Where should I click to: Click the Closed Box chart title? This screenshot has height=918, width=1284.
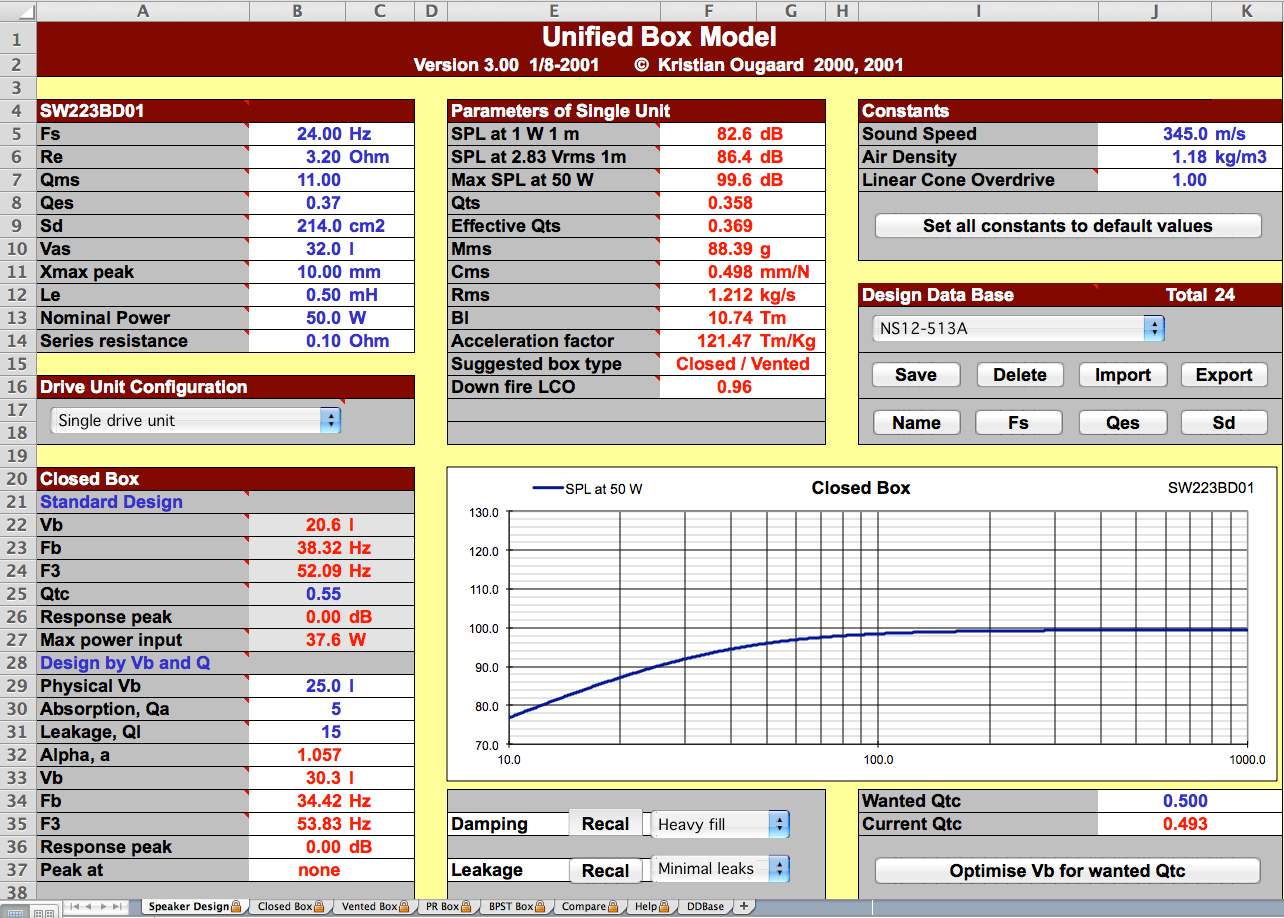(x=861, y=488)
